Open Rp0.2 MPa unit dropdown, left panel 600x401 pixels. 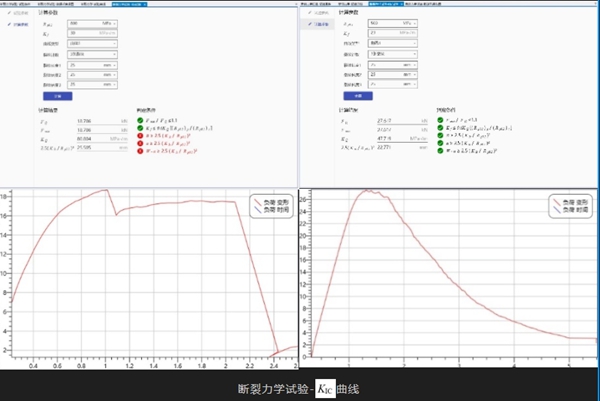pyautogui.click(x=114, y=24)
